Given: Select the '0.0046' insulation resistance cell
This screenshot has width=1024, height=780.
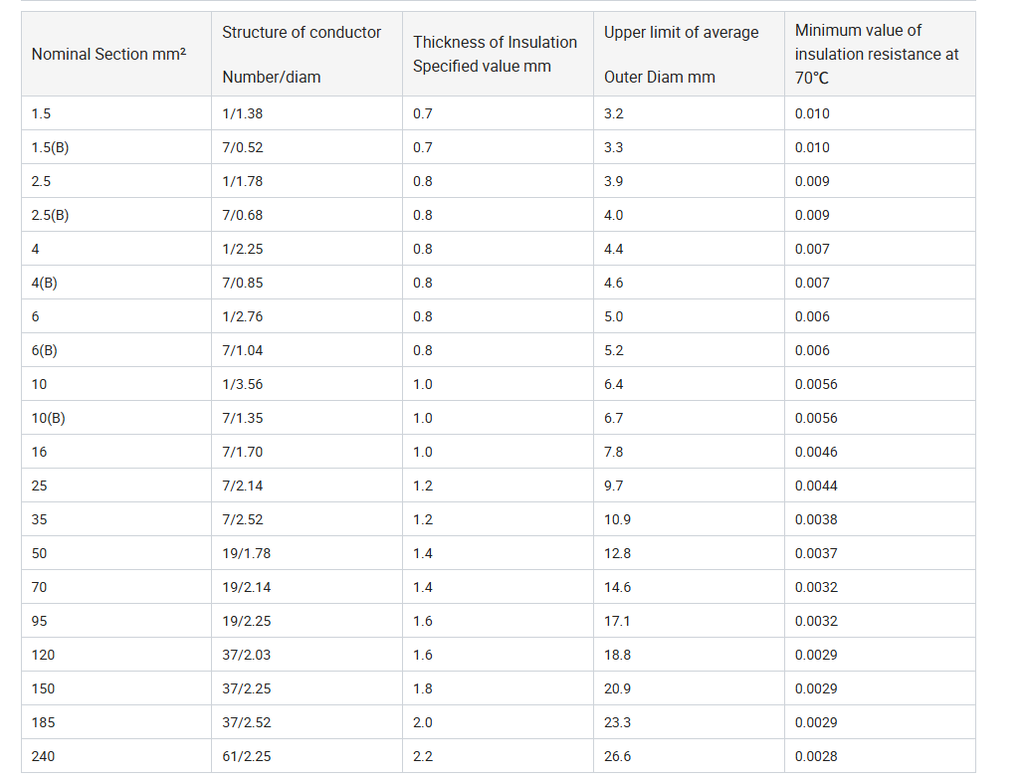Looking at the screenshot, I should coord(816,452).
